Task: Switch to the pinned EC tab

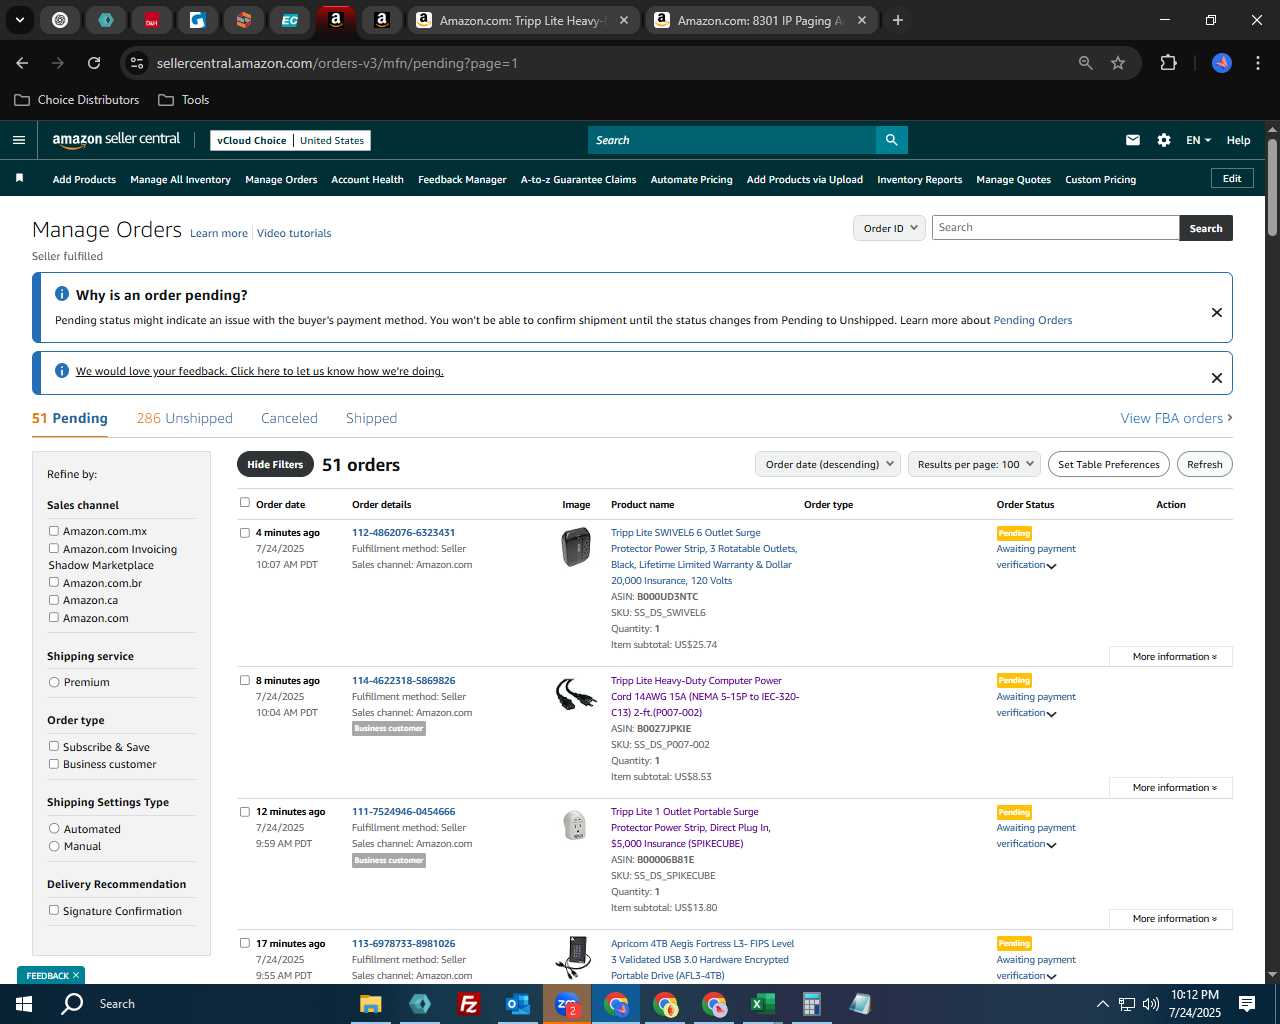Action: pyautogui.click(x=290, y=20)
